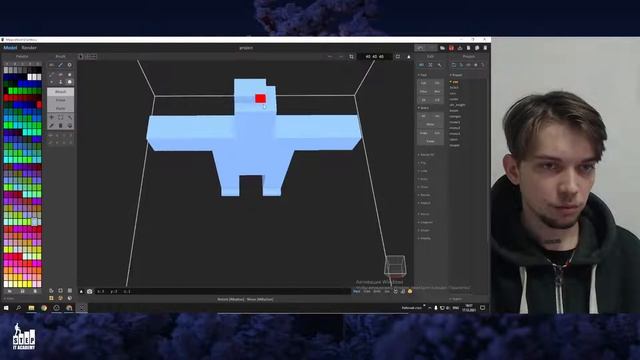Open a project with the folder icon
The width and height of the screenshot is (640, 360).
[442, 48]
